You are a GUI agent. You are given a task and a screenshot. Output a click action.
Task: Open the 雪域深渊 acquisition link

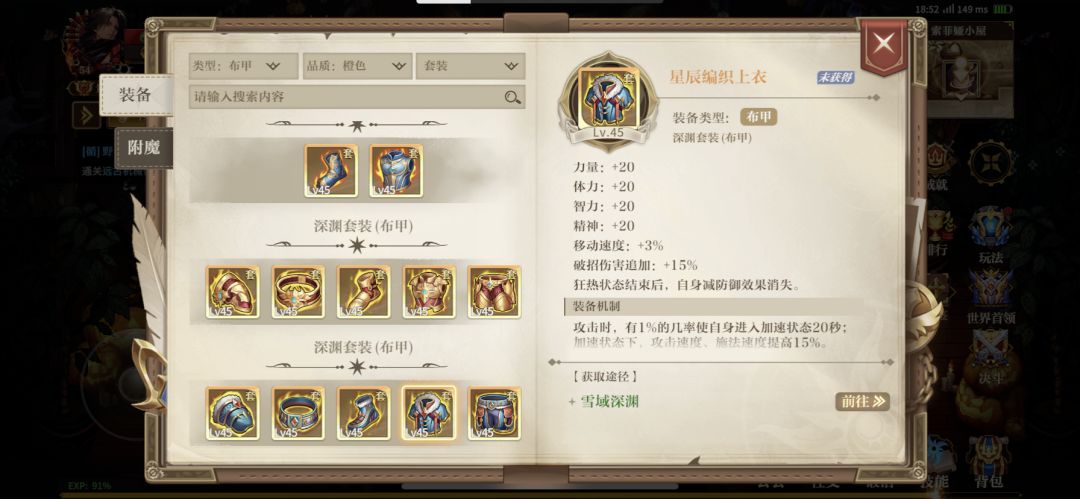(610, 401)
